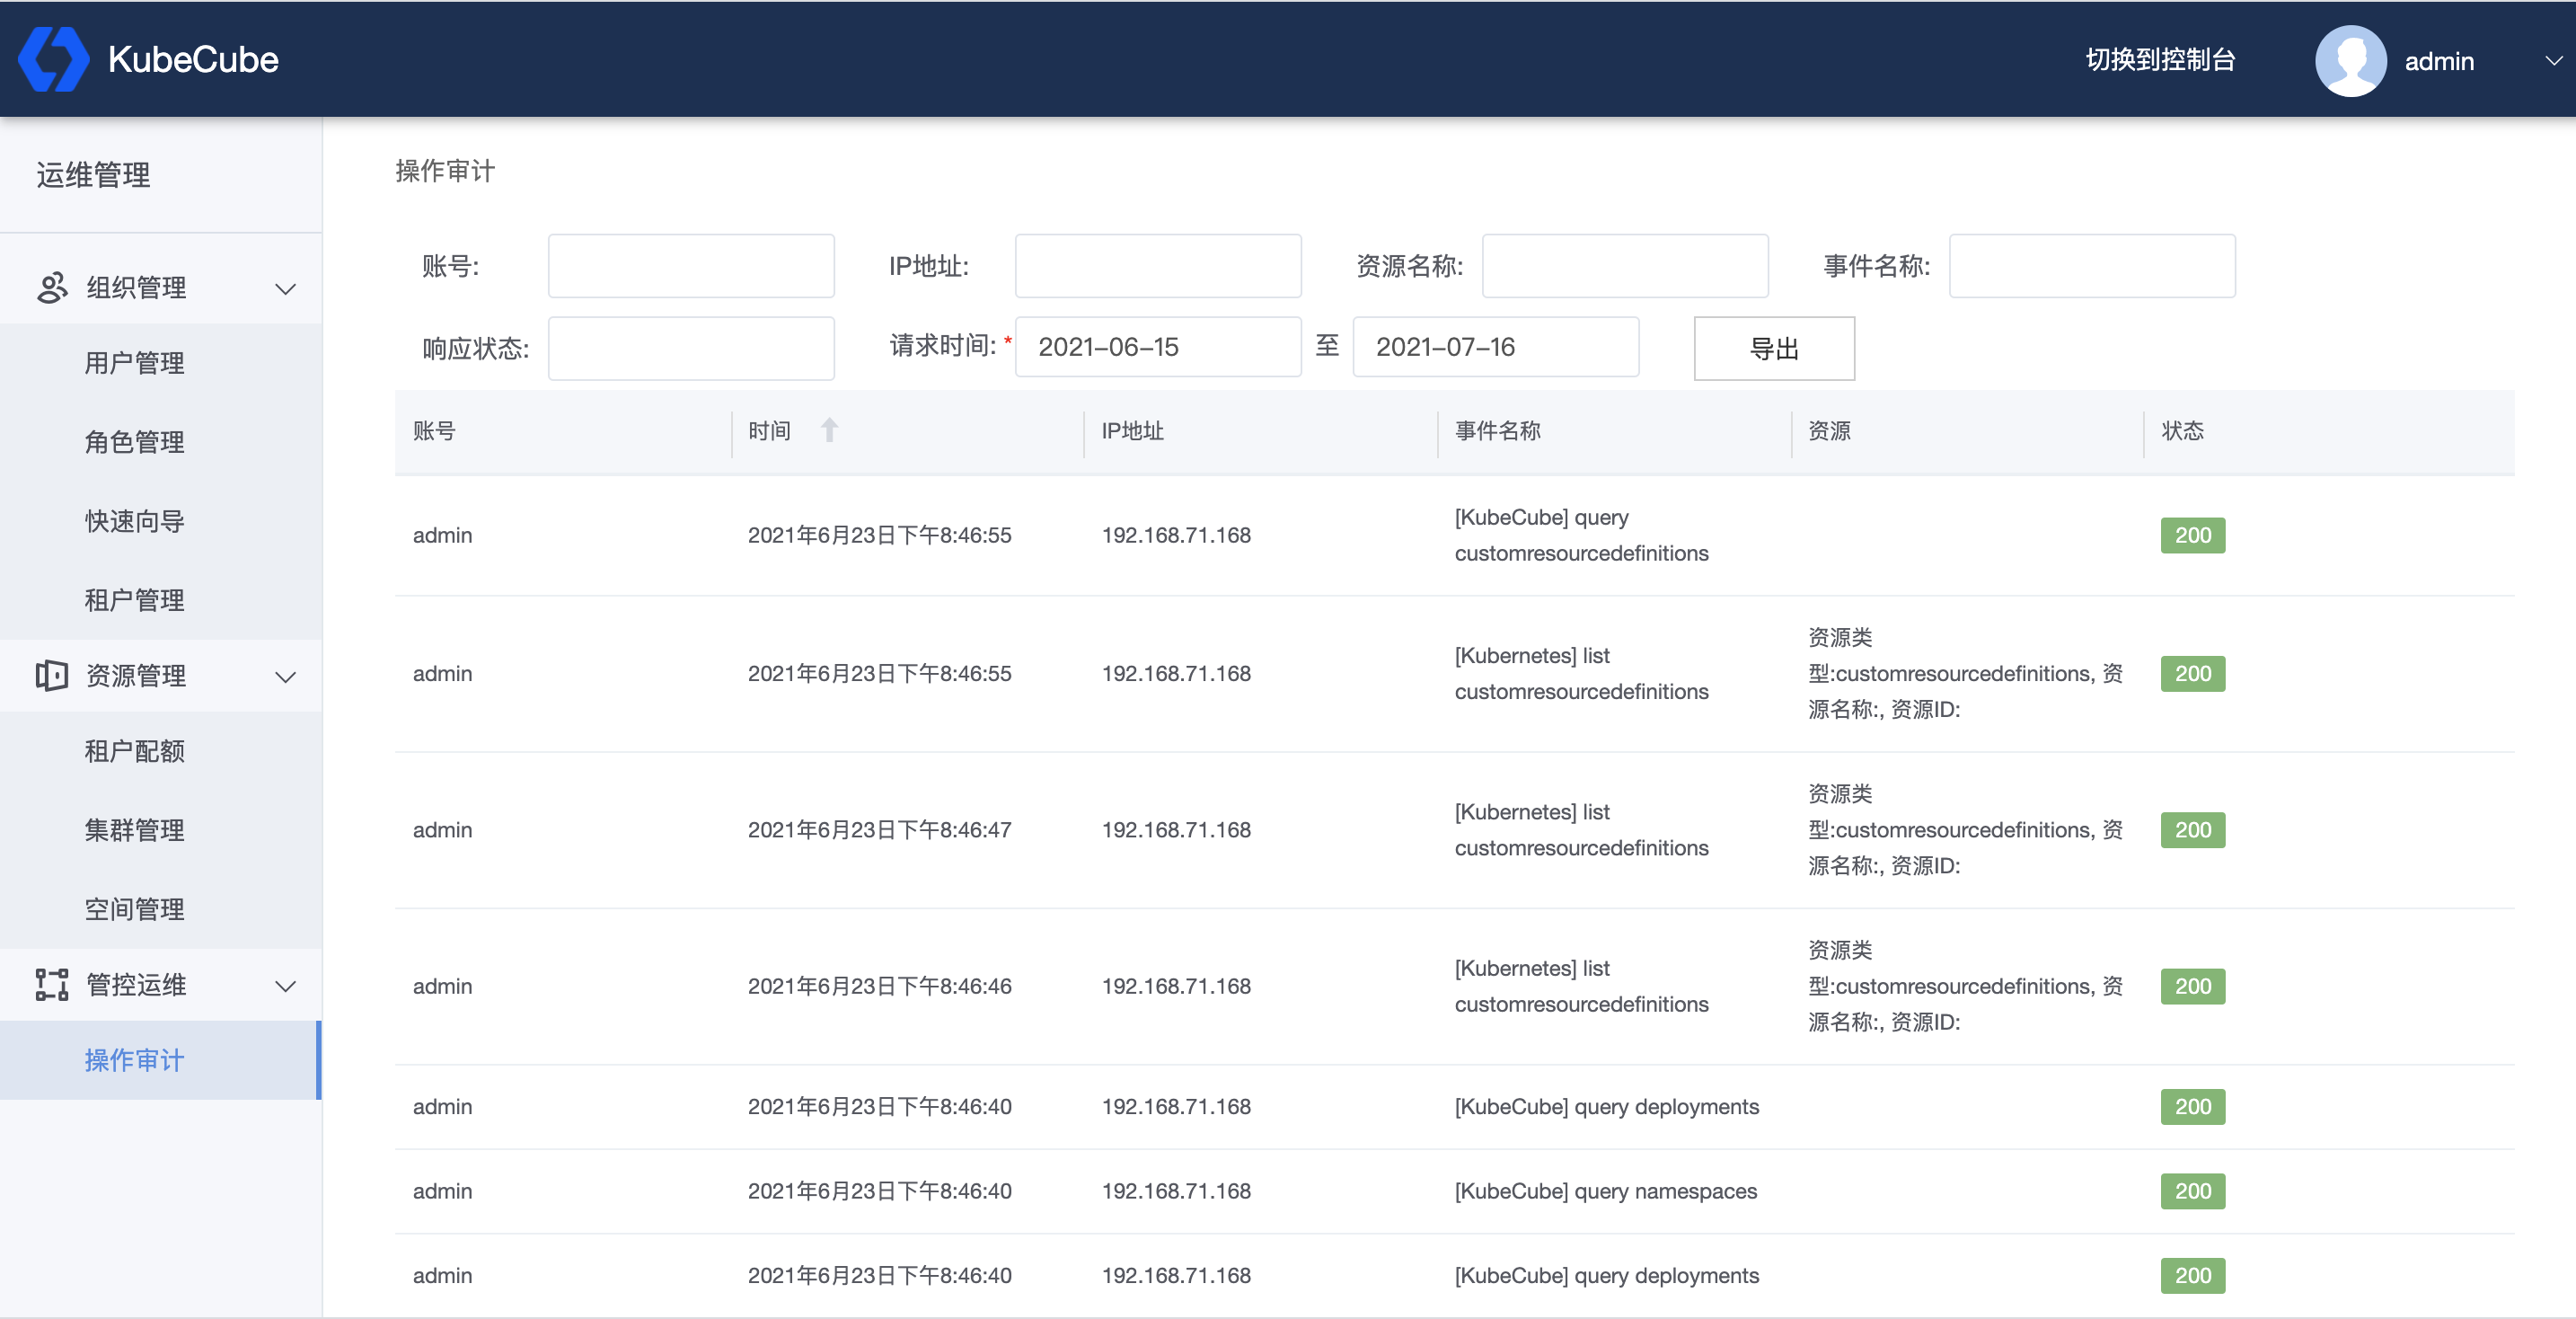Click 200 status of query namespaces row
Viewport: 2576px width, 1319px height.
pos(2192,1191)
